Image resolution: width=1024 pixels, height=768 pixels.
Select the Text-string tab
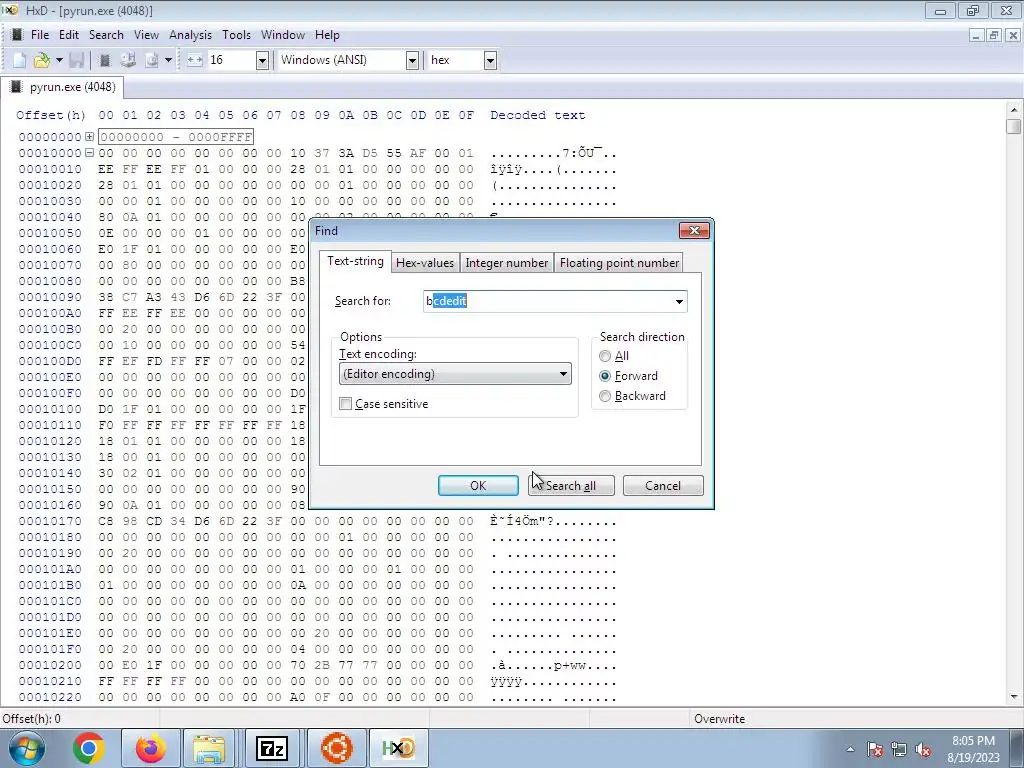pos(355,261)
